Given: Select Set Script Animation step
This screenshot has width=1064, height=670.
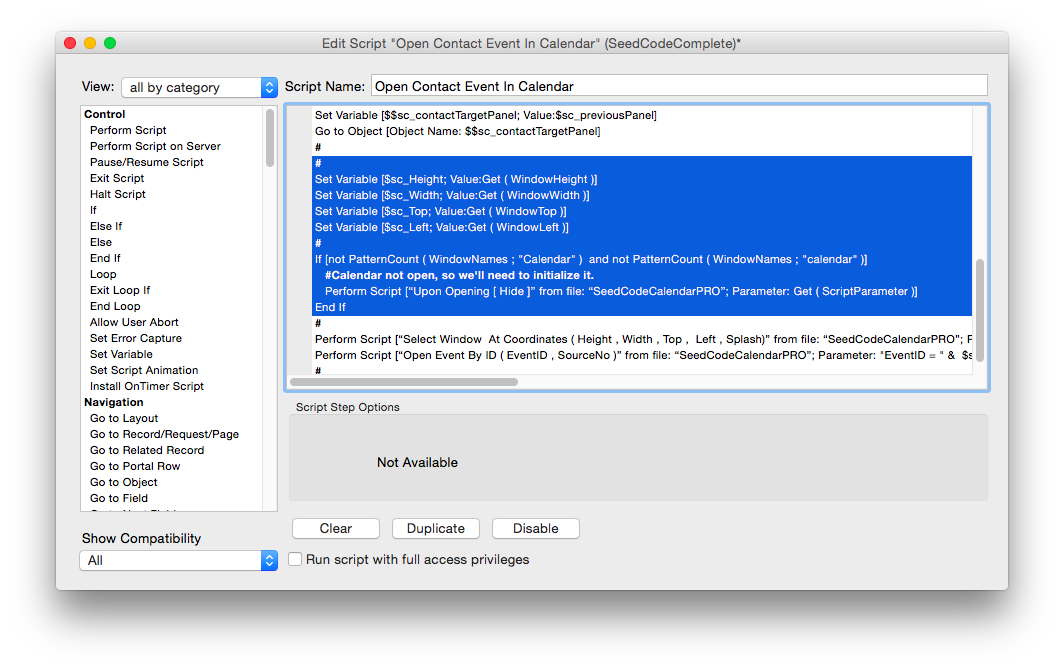Looking at the screenshot, I should coord(144,370).
